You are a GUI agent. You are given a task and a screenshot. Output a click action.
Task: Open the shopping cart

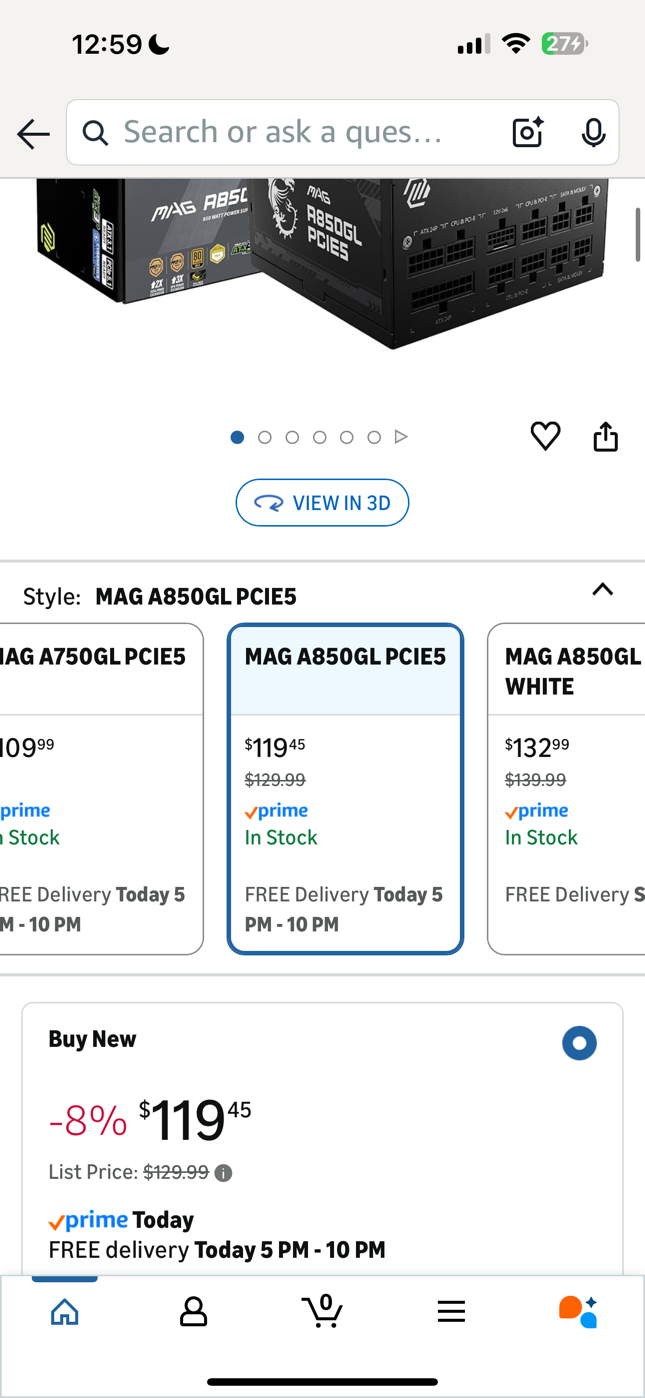[x=322, y=1311]
